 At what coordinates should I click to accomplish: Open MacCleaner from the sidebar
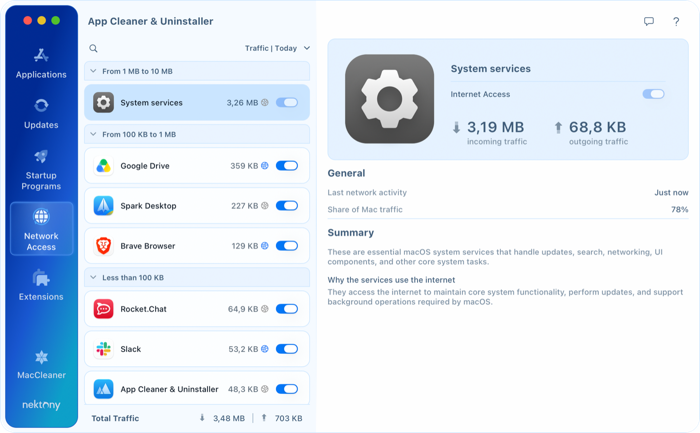pyautogui.click(x=41, y=364)
